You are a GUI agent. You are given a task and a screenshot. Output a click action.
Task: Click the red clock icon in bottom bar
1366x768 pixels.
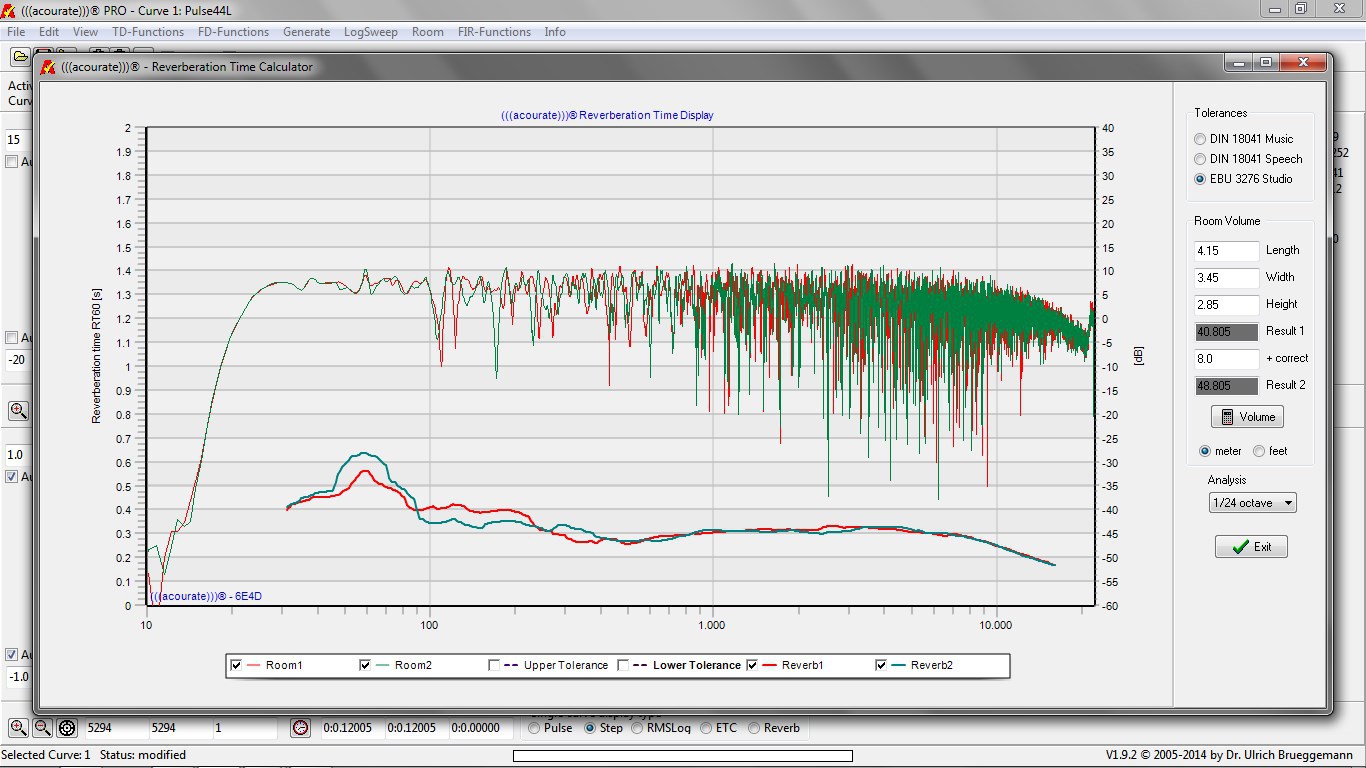[x=301, y=728]
